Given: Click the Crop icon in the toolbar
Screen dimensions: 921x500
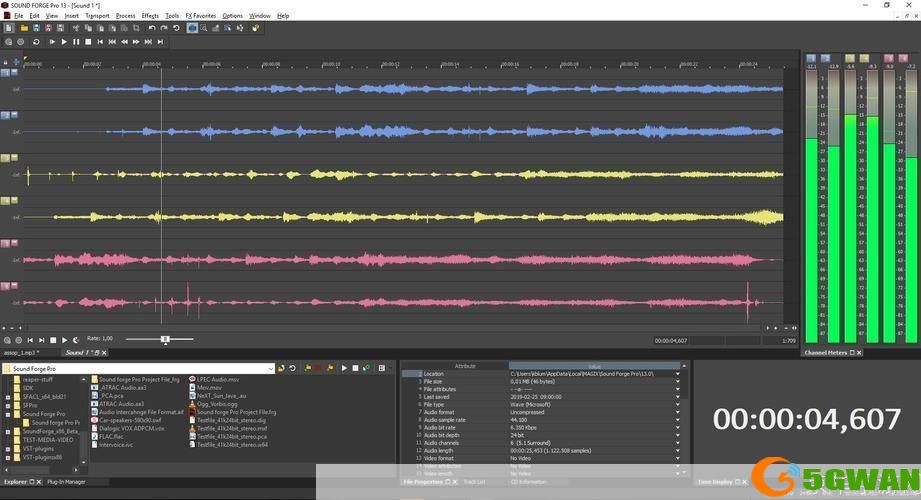Looking at the screenshot, I should [x=136, y=28].
